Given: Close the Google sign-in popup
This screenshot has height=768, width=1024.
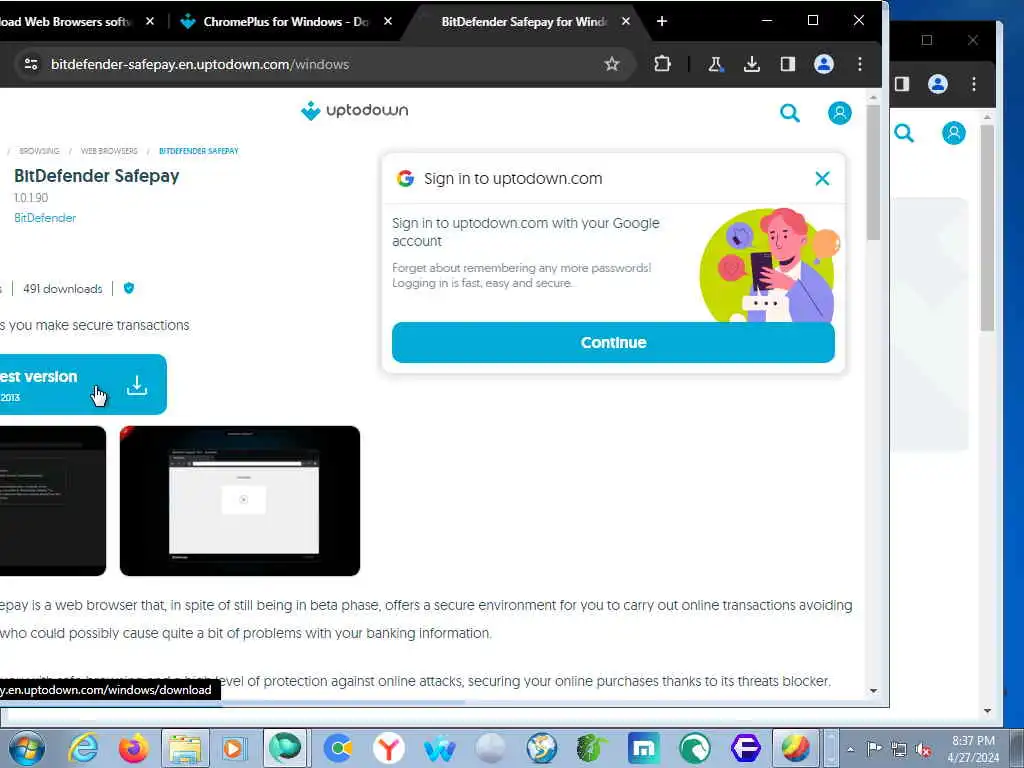Looking at the screenshot, I should click(822, 178).
